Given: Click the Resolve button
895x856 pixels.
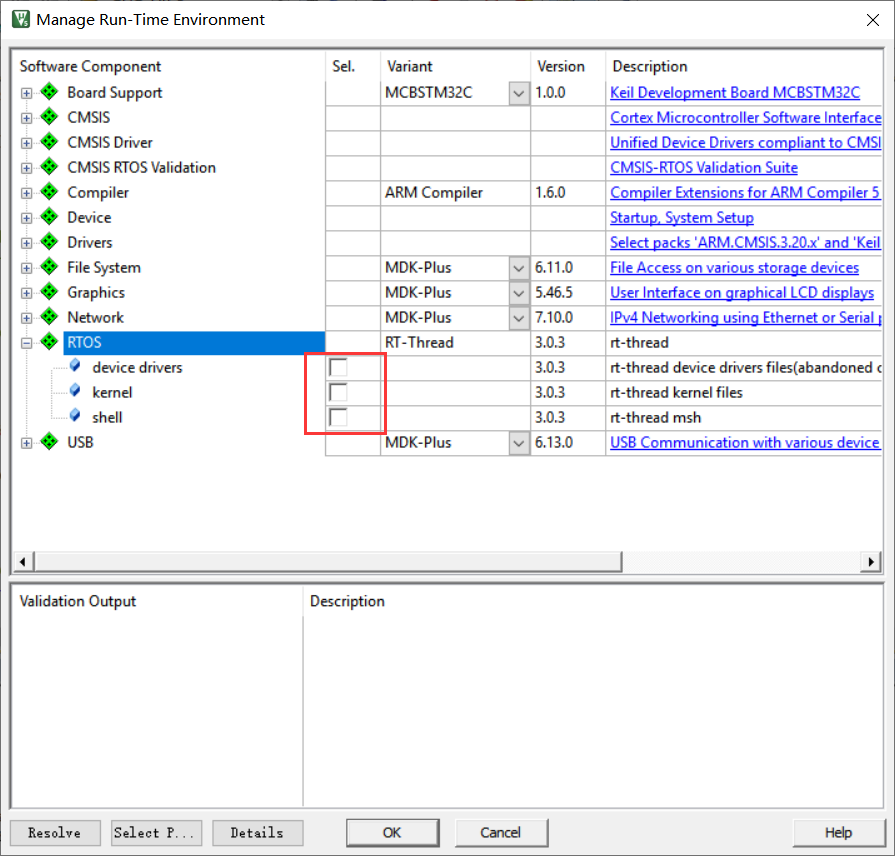Looking at the screenshot, I should pyautogui.click(x=55, y=833).
